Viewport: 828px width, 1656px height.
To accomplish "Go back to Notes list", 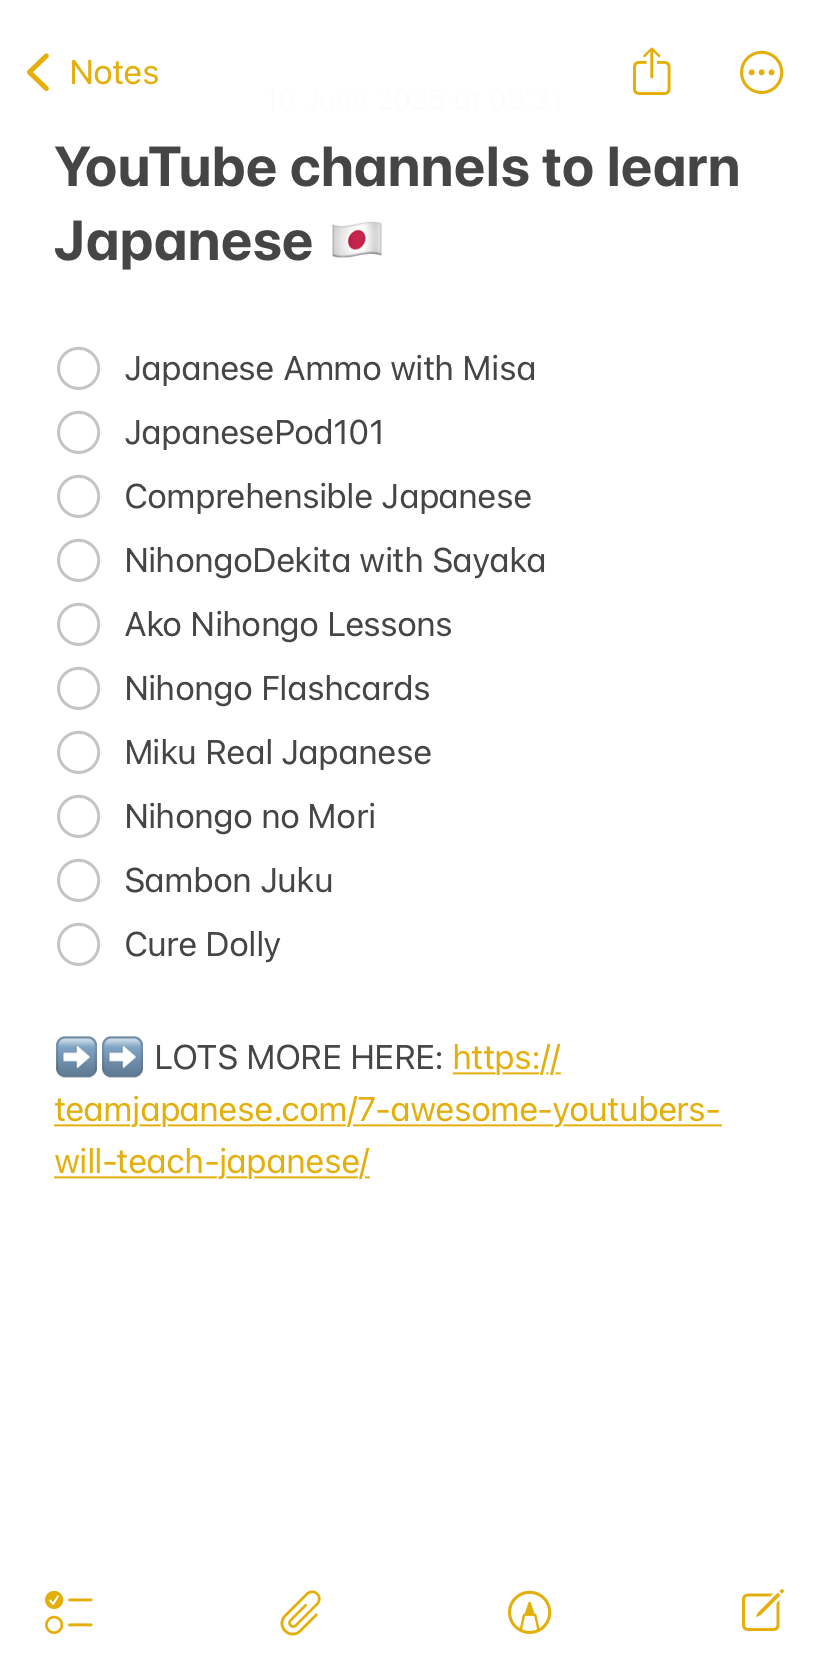I will pyautogui.click(x=114, y=73).
